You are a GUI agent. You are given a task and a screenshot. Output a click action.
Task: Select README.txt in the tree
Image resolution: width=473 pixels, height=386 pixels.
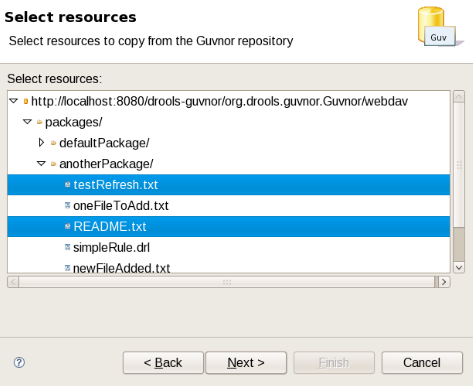click(229, 227)
